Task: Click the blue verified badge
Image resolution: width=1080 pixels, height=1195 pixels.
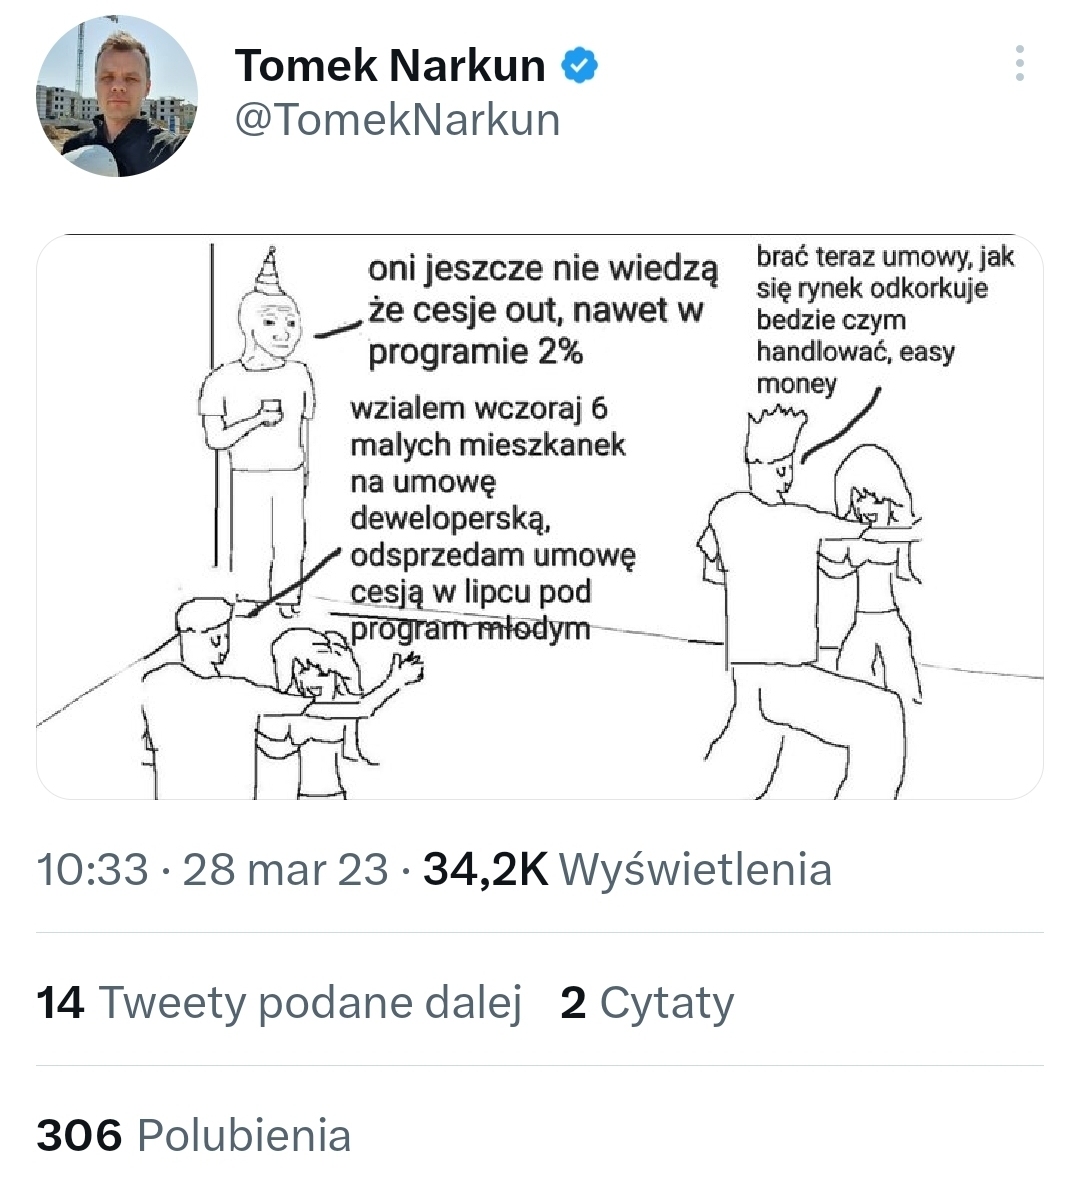Action: [579, 65]
